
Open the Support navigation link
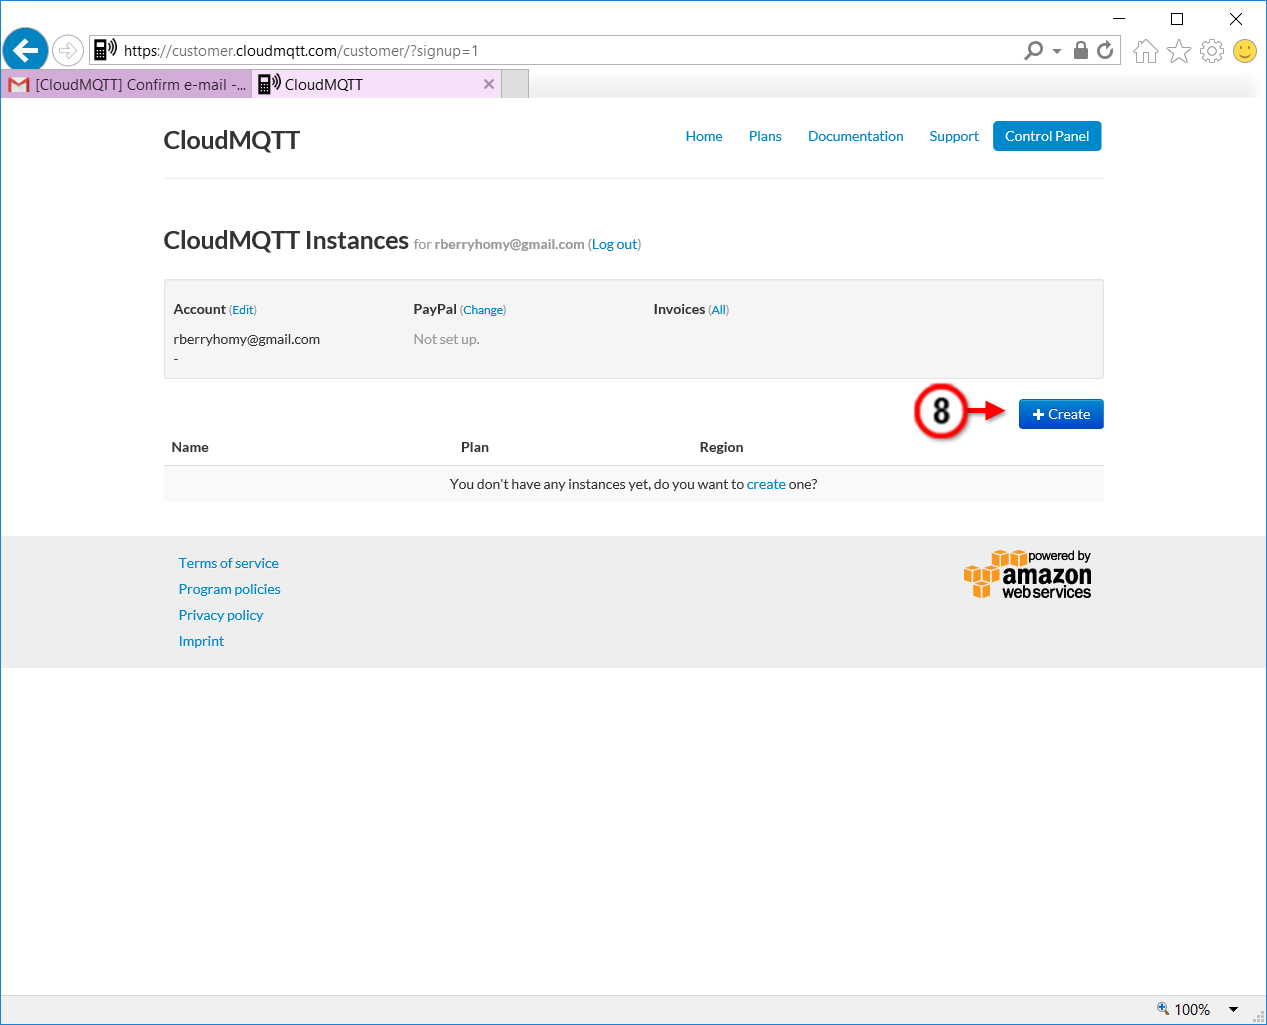click(x=954, y=136)
